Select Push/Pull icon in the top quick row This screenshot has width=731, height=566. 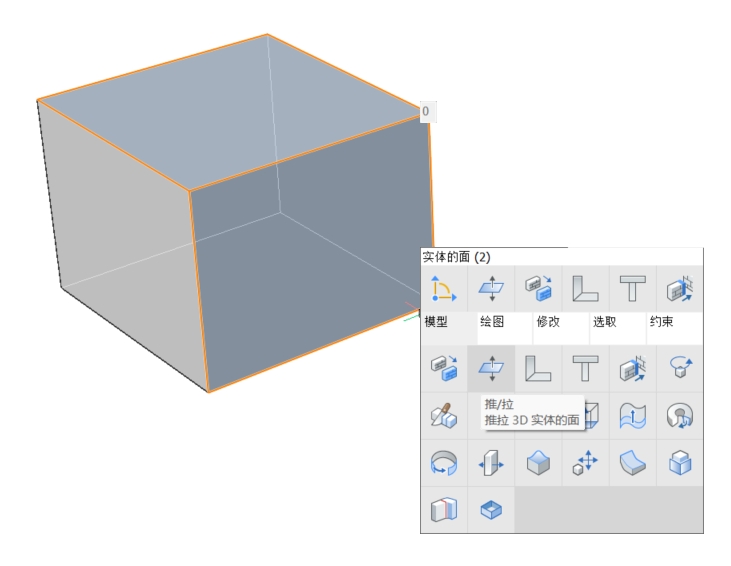[491, 289]
